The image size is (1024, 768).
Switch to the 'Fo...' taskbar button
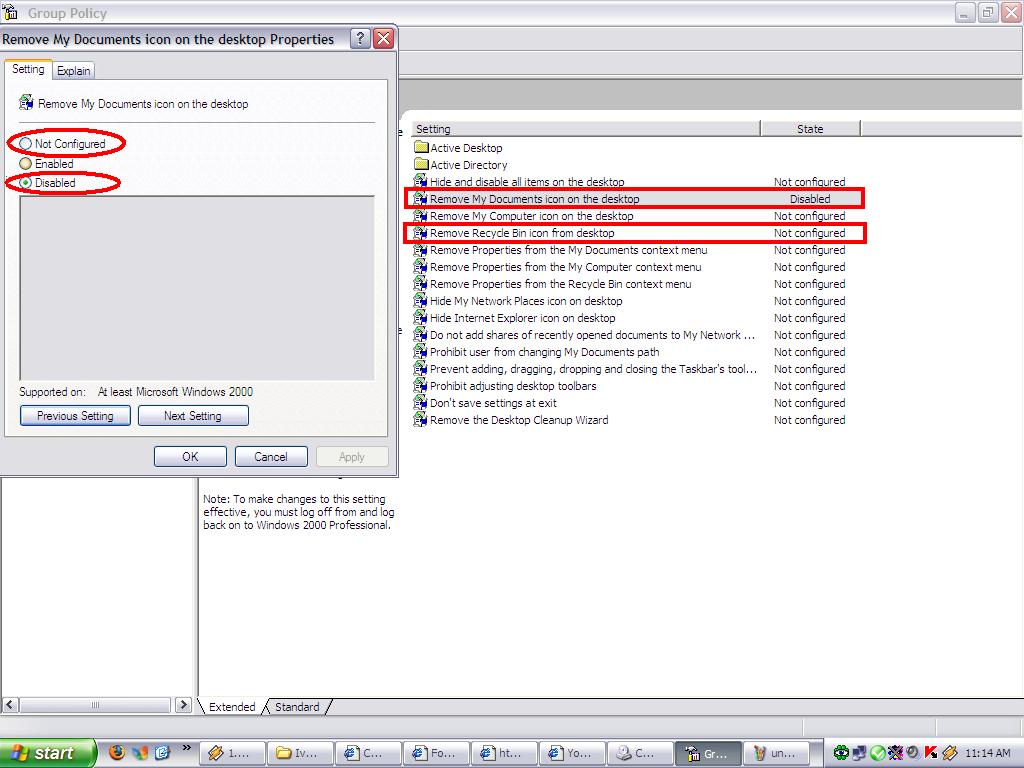pos(436,754)
